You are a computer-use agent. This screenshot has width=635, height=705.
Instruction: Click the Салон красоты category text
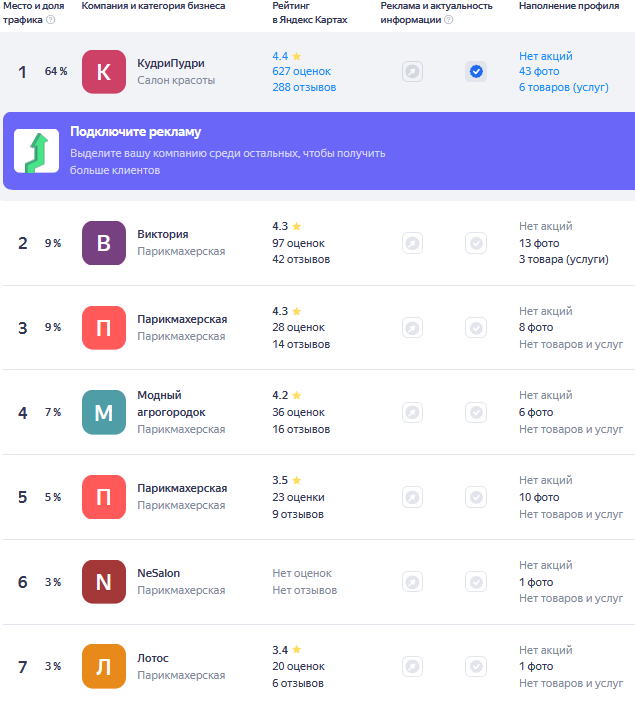click(x=176, y=80)
